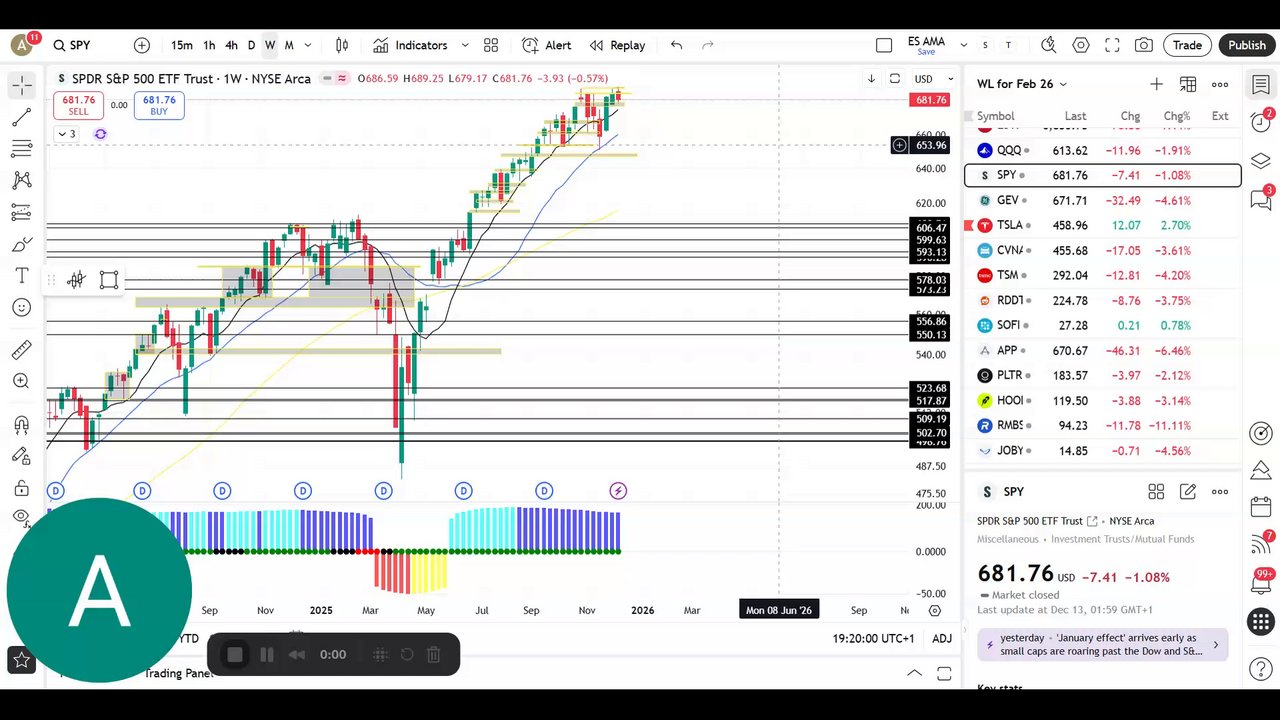Screen dimensions: 1280x720
Task: Select the Text annotation tool
Action: pyautogui.click(x=21, y=276)
